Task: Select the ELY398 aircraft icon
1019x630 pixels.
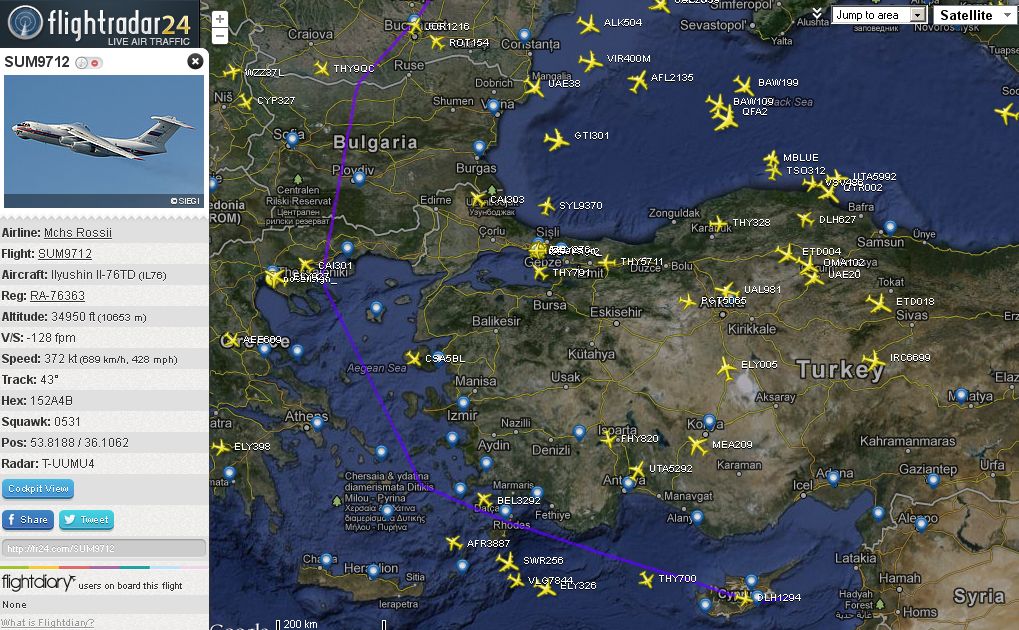Action: pos(222,447)
